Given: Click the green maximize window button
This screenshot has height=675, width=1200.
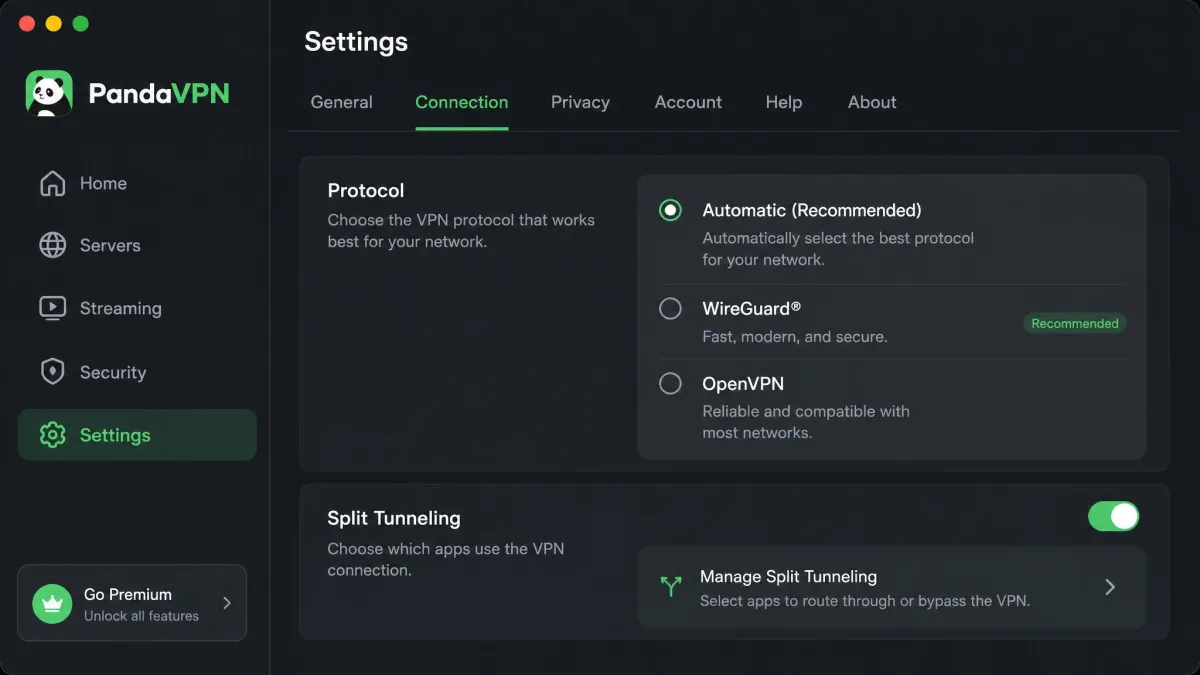Looking at the screenshot, I should [x=81, y=23].
